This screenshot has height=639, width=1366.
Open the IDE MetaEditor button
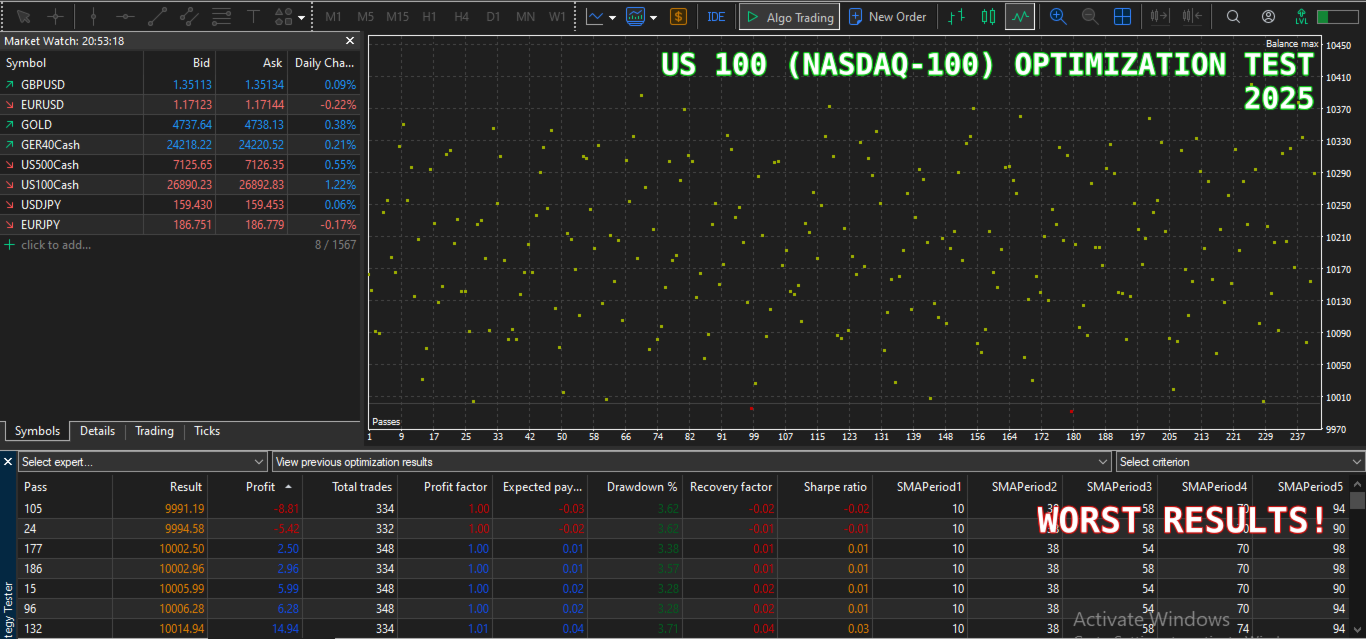pyautogui.click(x=716, y=17)
